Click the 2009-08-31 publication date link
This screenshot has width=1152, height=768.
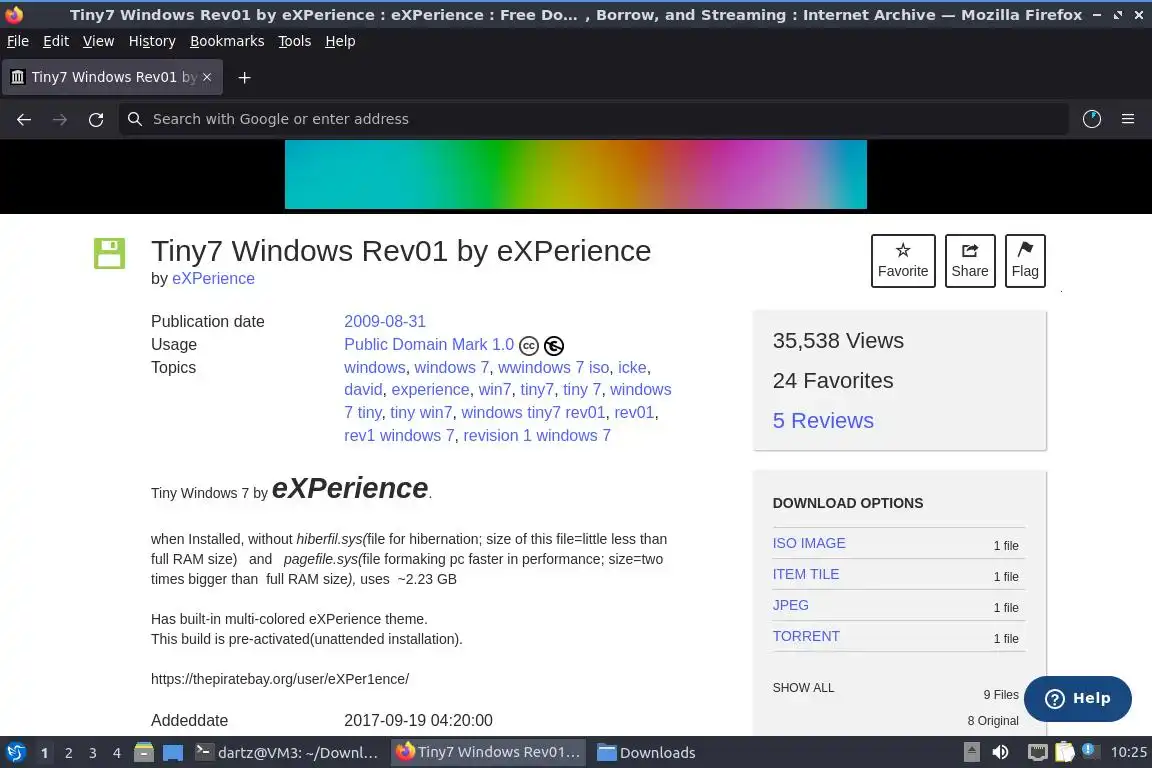pyautogui.click(x=385, y=321)
